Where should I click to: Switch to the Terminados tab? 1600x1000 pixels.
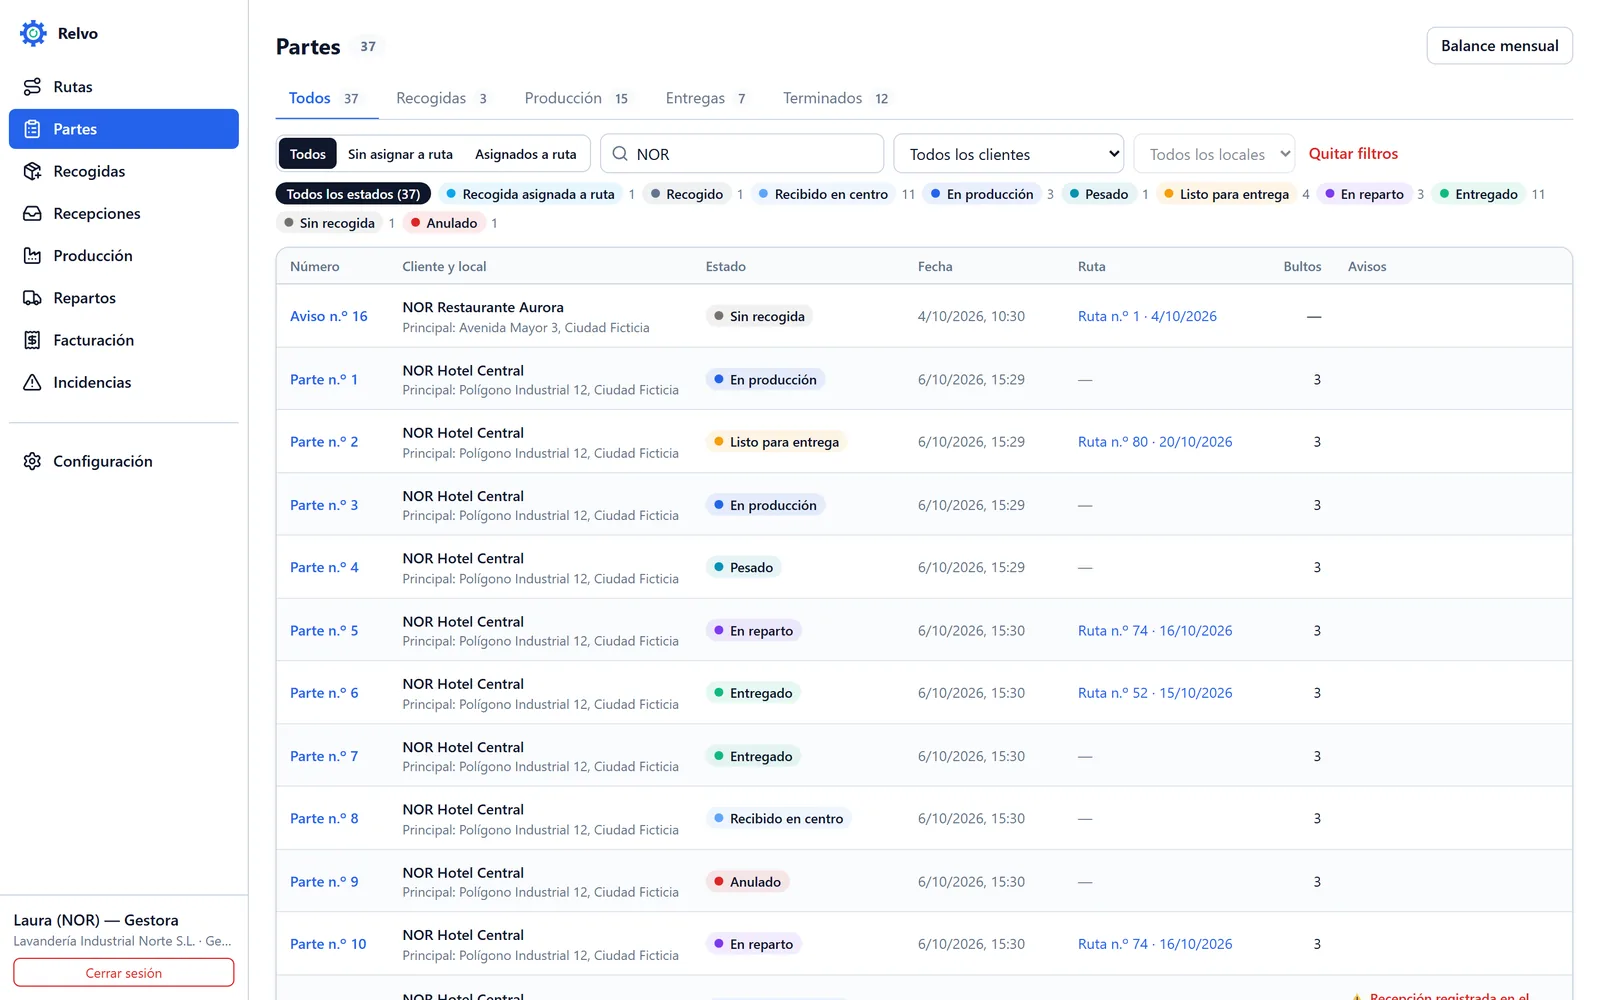coord(835,98)
